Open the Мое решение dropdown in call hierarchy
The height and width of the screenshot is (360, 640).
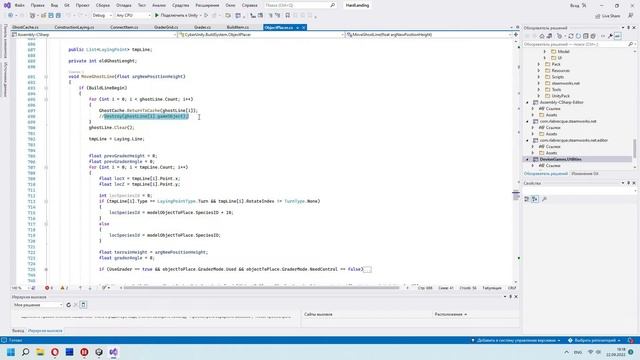tap(38, 305)
